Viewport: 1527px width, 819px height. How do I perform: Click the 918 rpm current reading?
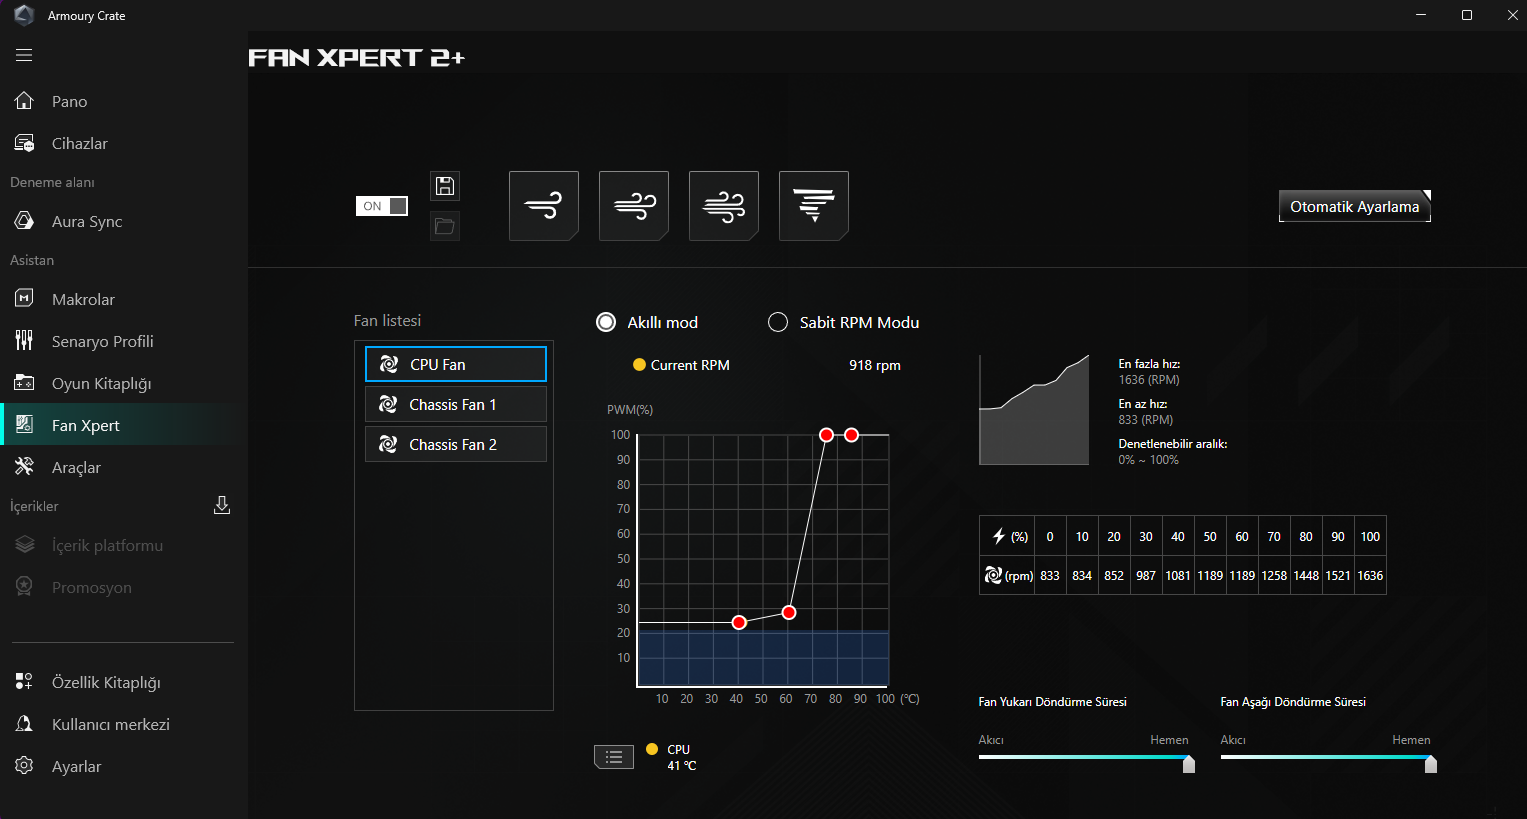point(875,365)
